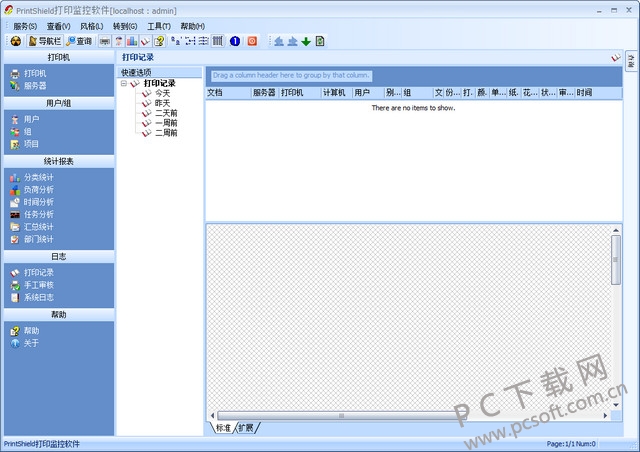The width and height of the screenshot is (640, 452).
Task: Click the red square stop icon
Action: 252,41
